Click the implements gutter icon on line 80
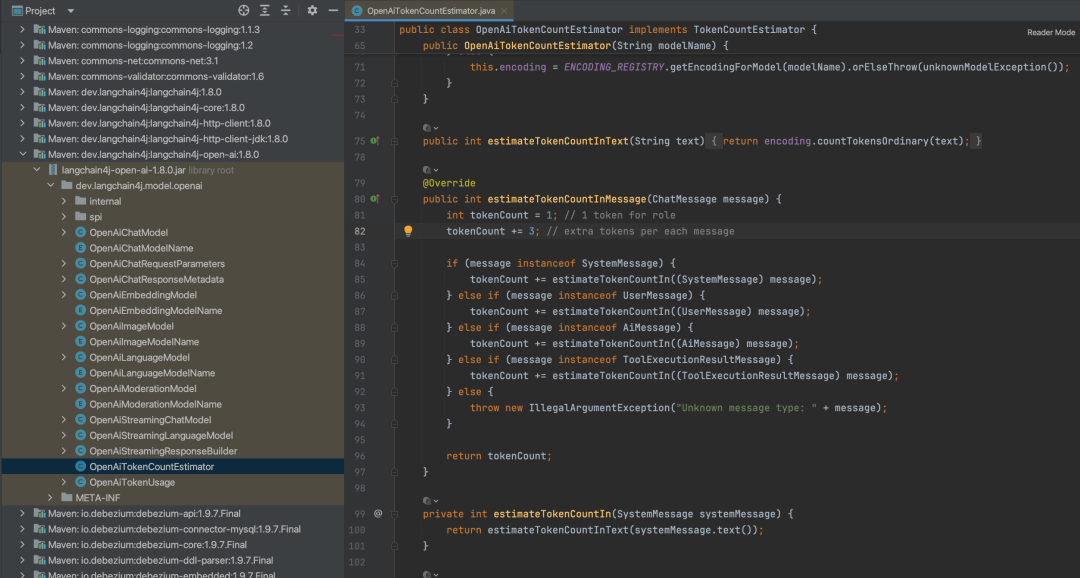The width and height of the screenshot is (1080, 578). point(375,199)
